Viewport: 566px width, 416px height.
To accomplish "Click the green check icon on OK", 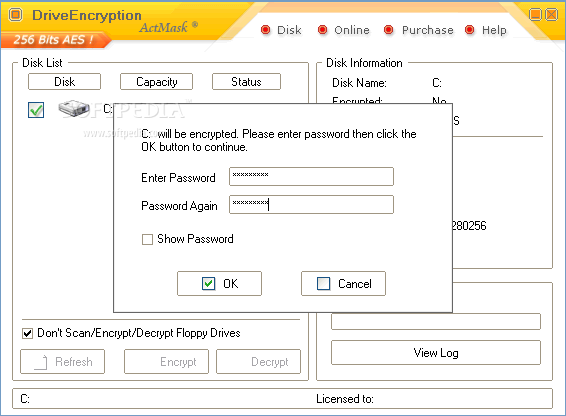I will tap(208, 283).
